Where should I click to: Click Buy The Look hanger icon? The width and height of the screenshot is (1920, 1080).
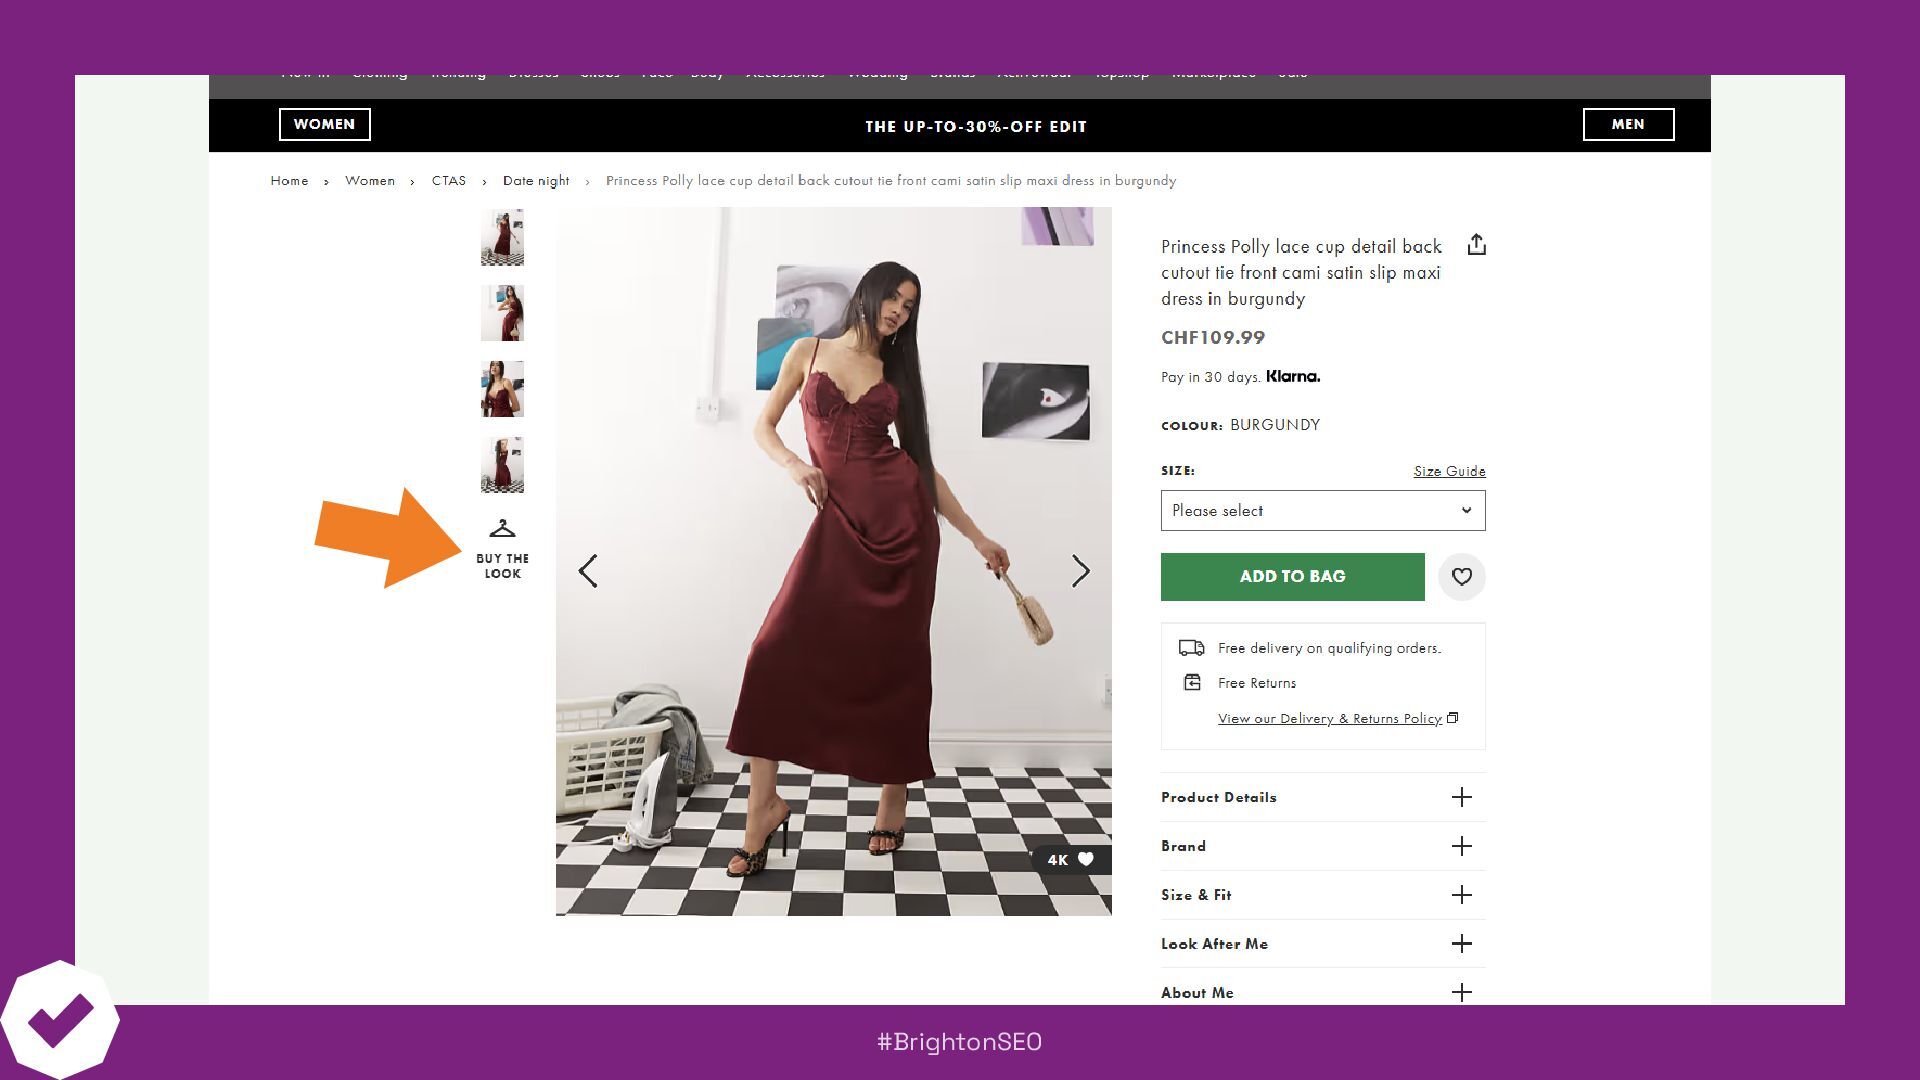[x=502, y=529]
